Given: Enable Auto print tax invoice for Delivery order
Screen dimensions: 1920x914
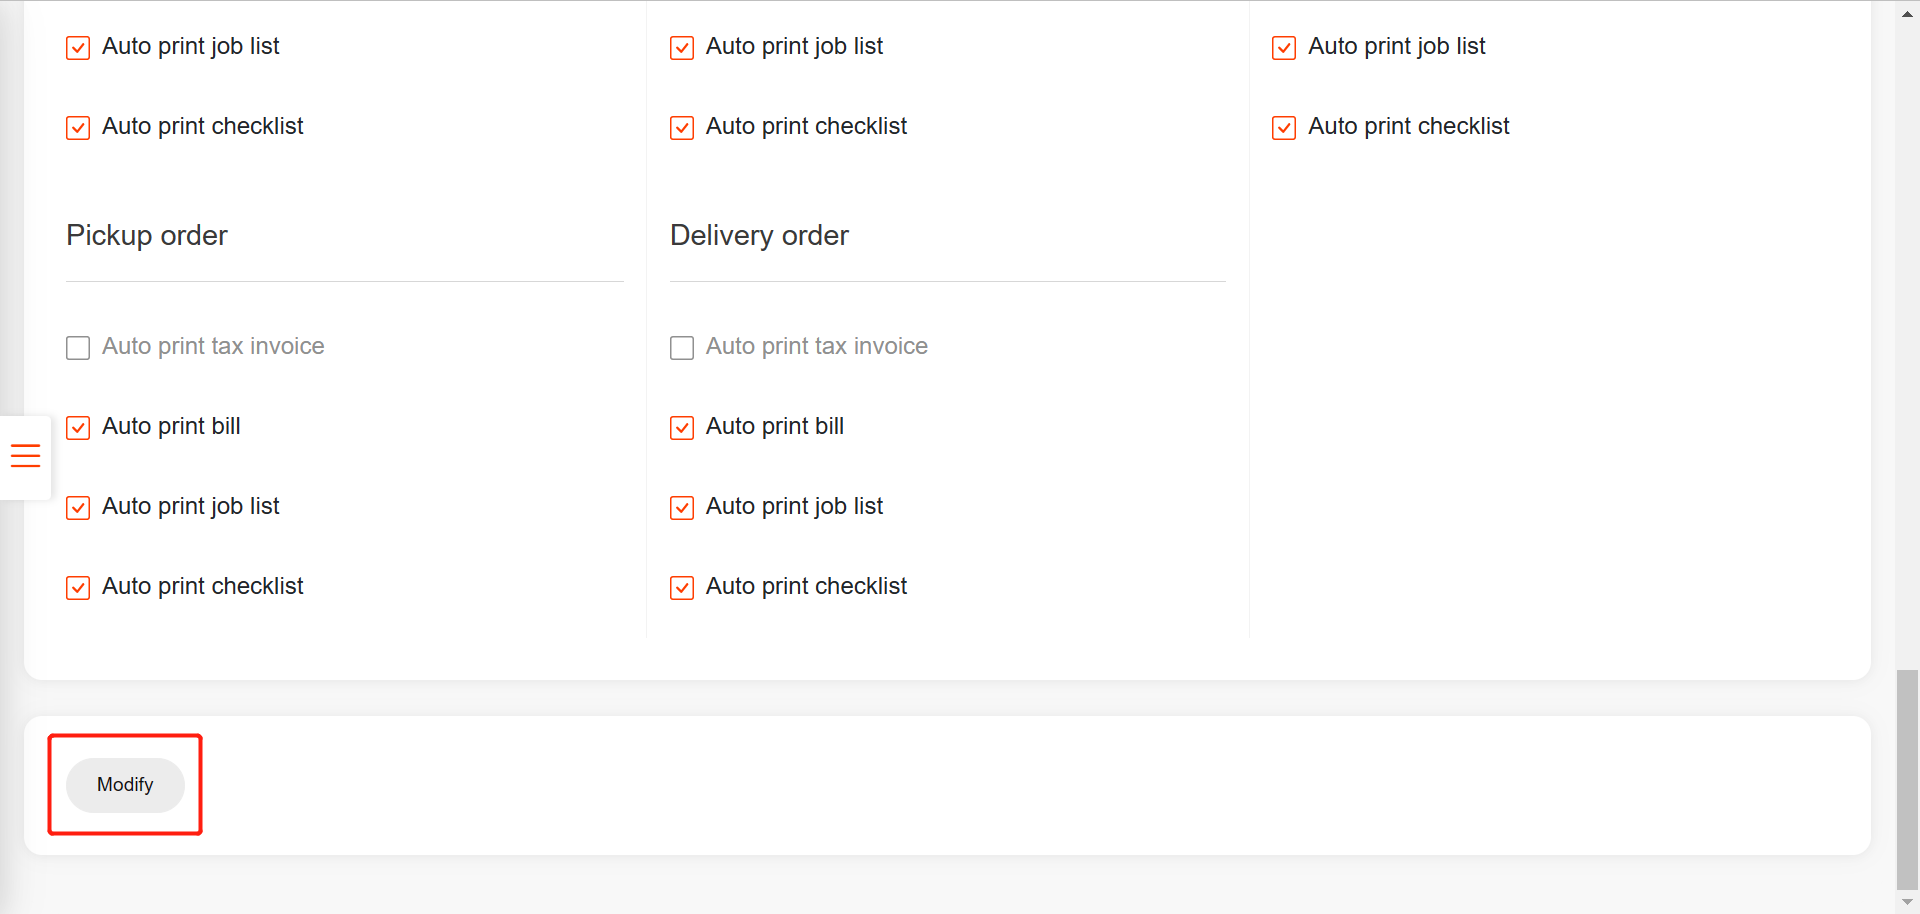Looking at the screenshot, I should pyautogui.click(x=682, y=347).
